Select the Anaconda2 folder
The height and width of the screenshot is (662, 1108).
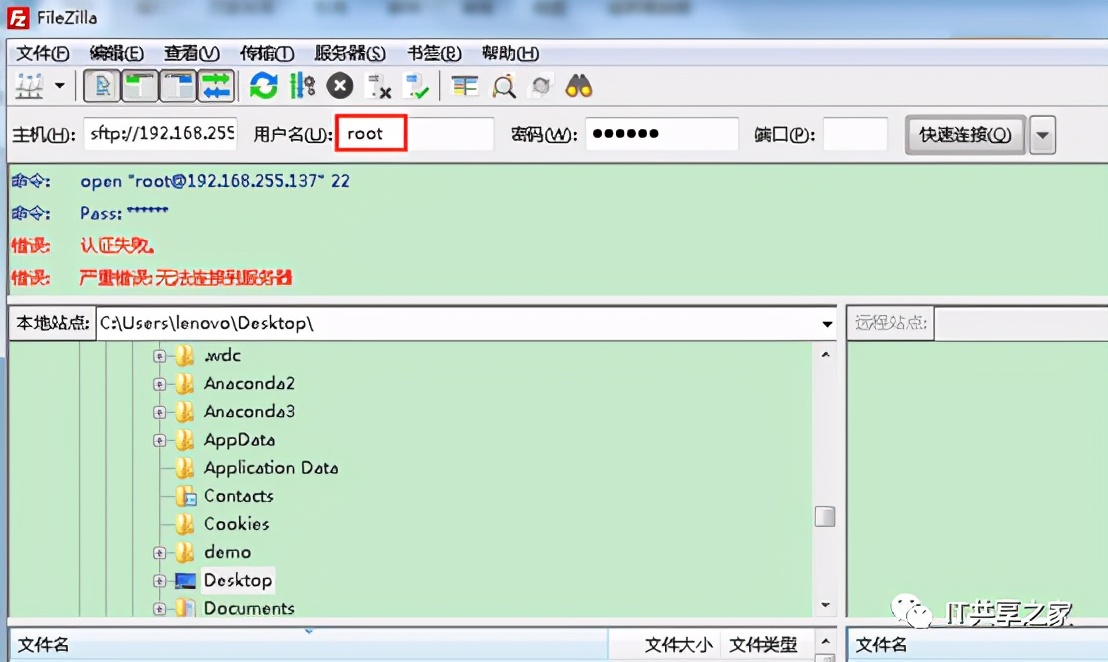coord(249,384)
